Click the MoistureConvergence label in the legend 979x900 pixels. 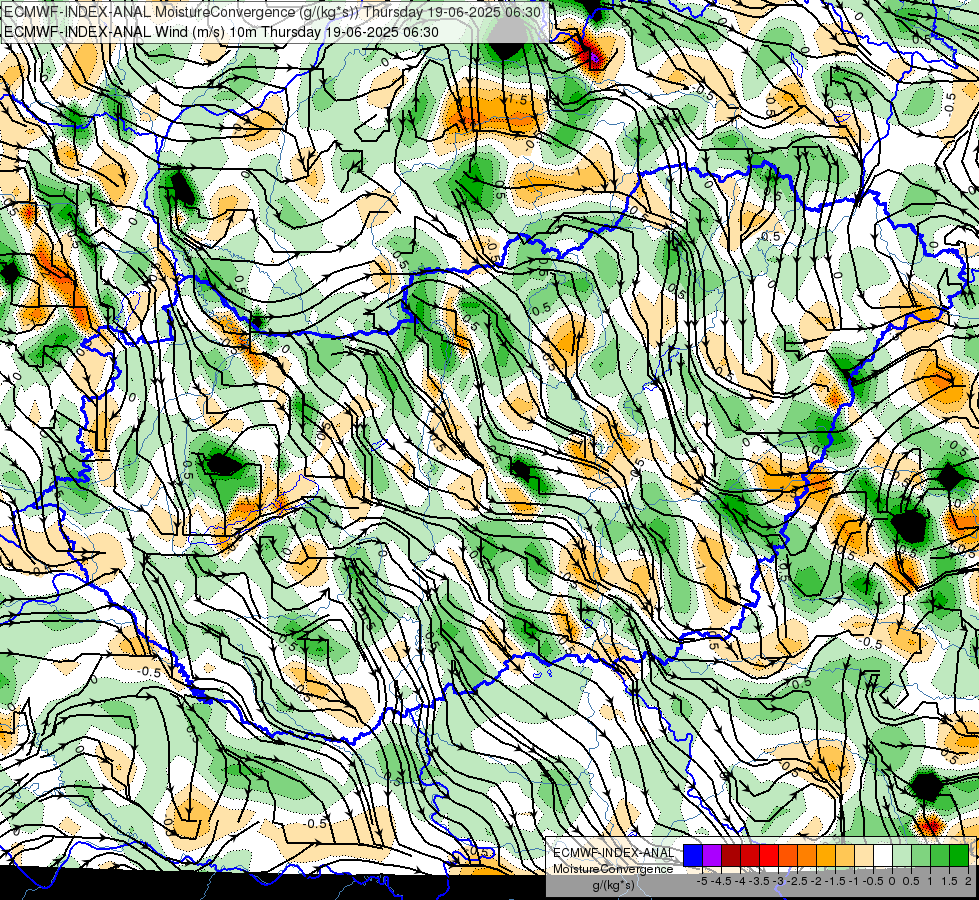tap(613, 869)
